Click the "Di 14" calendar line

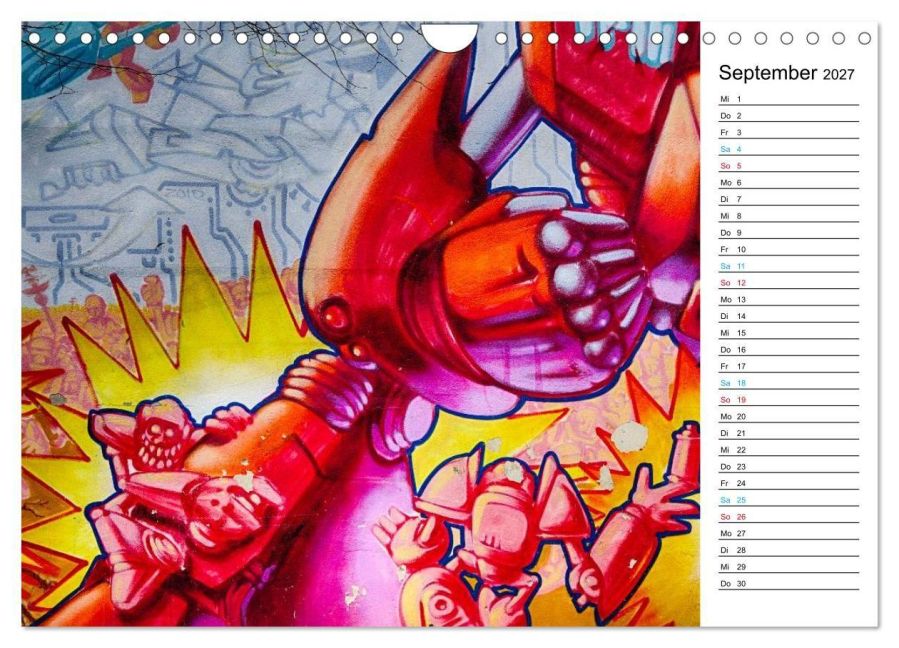[789, 315]
